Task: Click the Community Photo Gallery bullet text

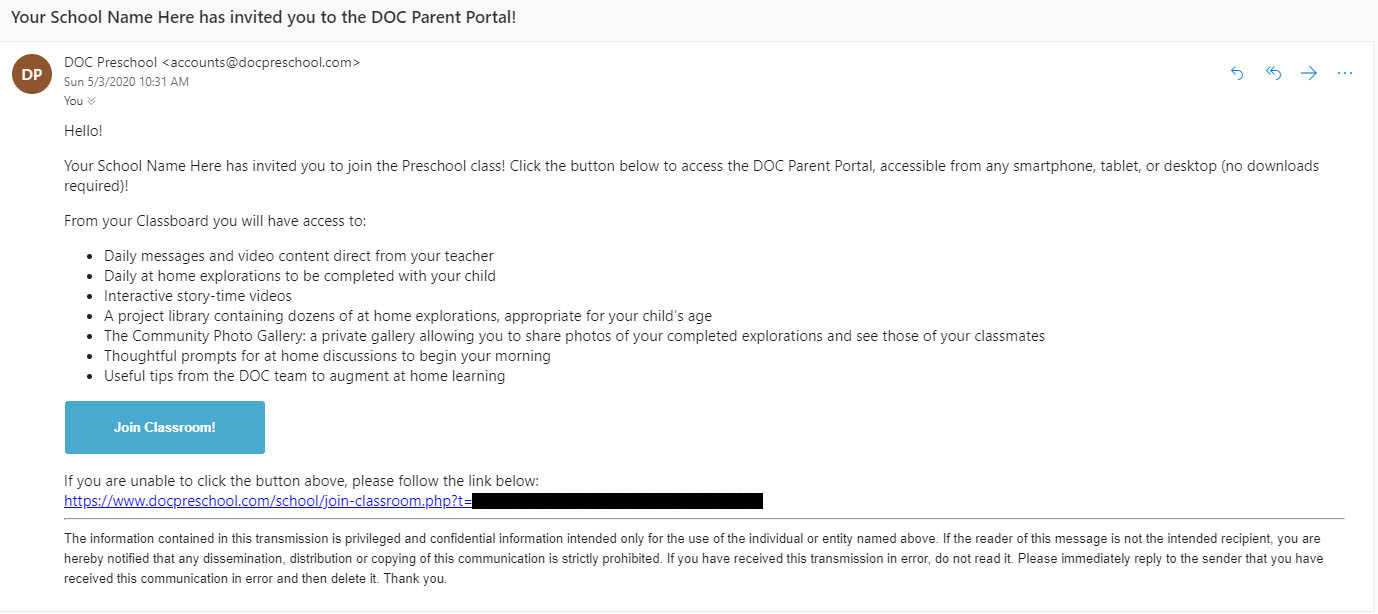Action: point(574,336)
